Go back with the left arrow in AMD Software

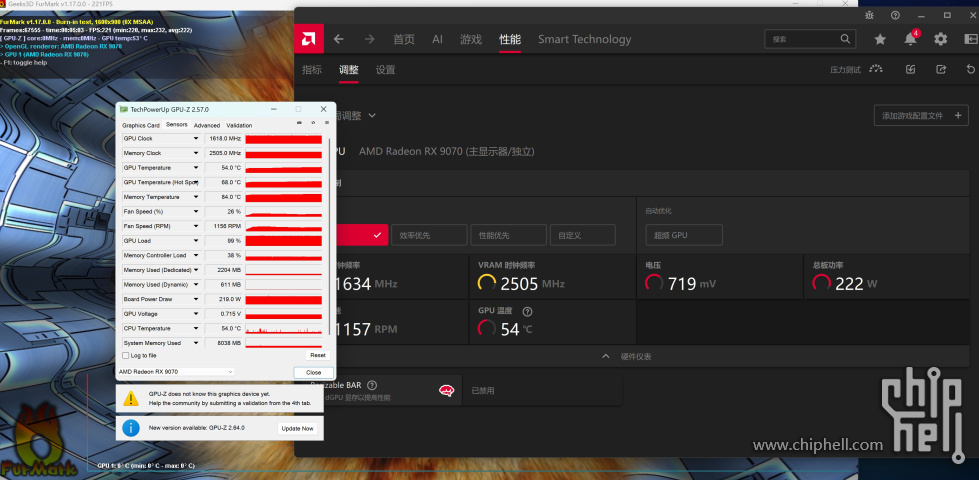(x=338, y=39)
